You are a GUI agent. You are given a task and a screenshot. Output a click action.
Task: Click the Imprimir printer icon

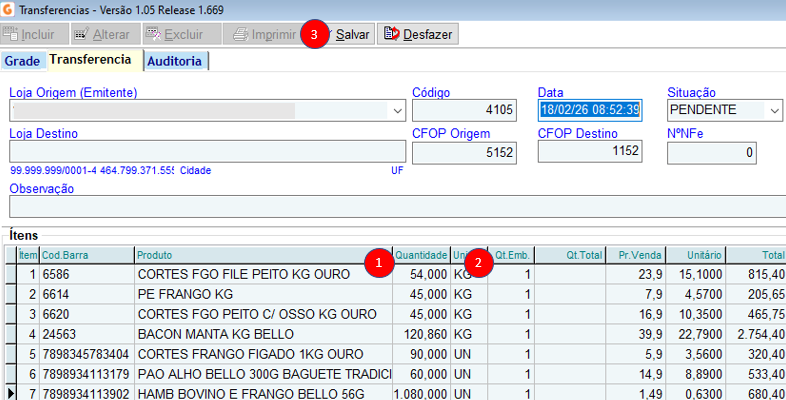click(x=240, y=34)
